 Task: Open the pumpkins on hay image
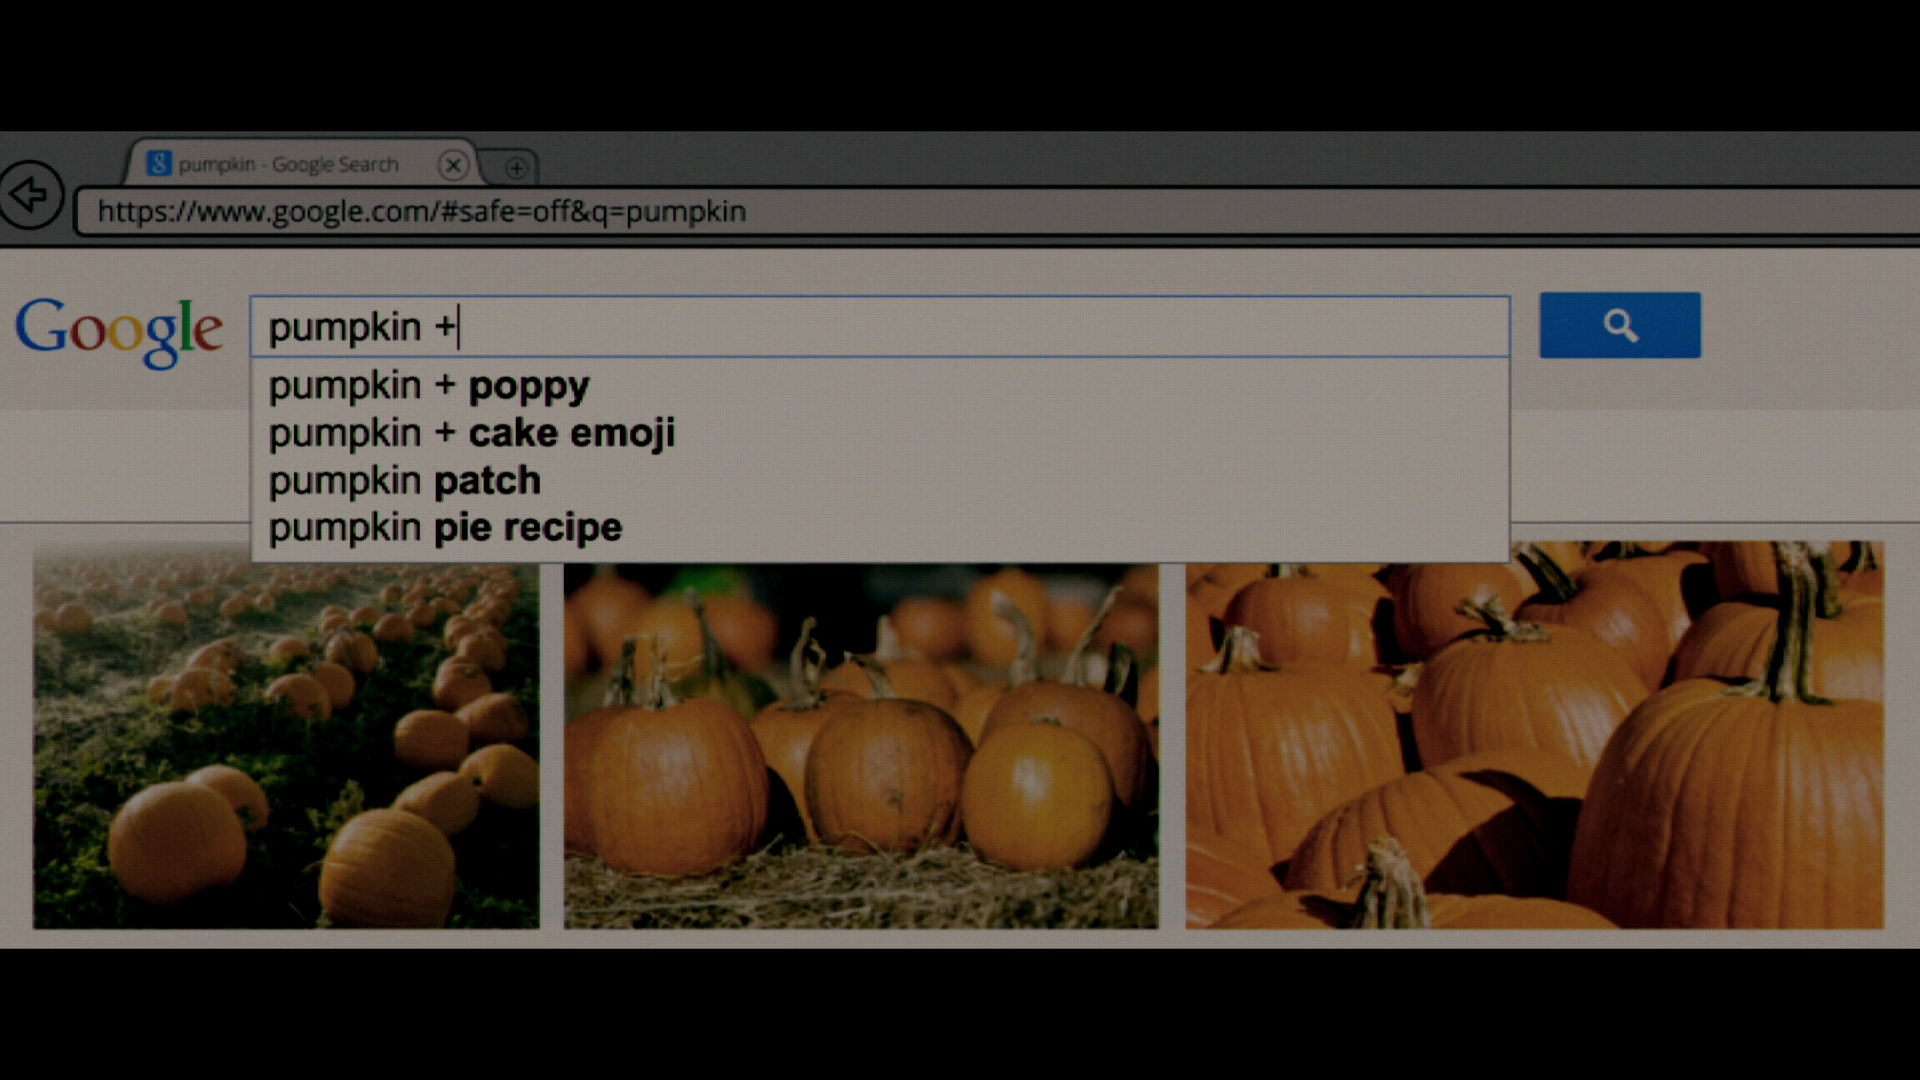(x=861, y=745)
